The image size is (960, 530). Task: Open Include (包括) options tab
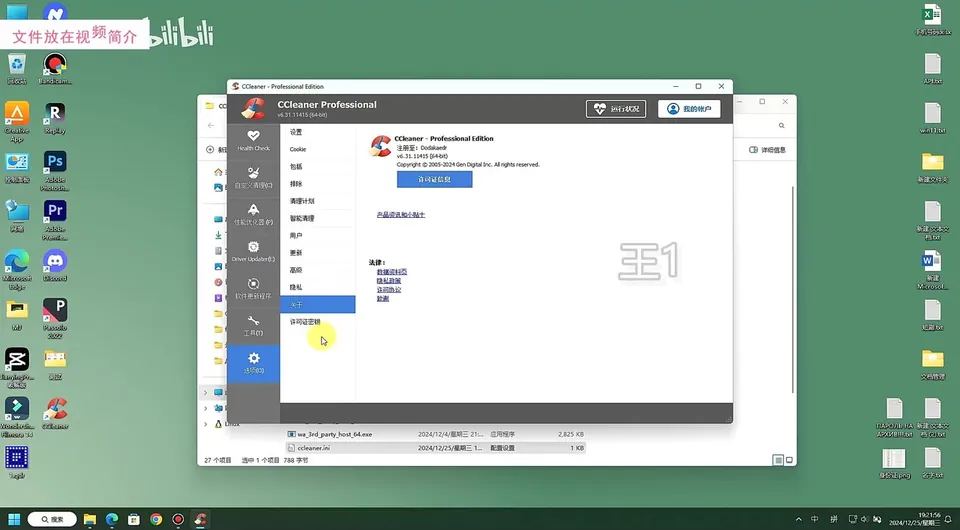click(x=318, y=166)
